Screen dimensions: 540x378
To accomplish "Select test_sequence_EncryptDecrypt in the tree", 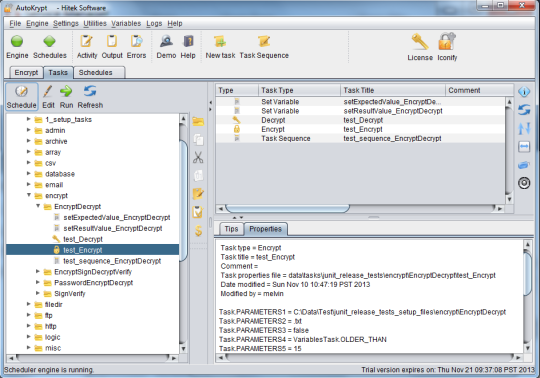I will point(112,261).
